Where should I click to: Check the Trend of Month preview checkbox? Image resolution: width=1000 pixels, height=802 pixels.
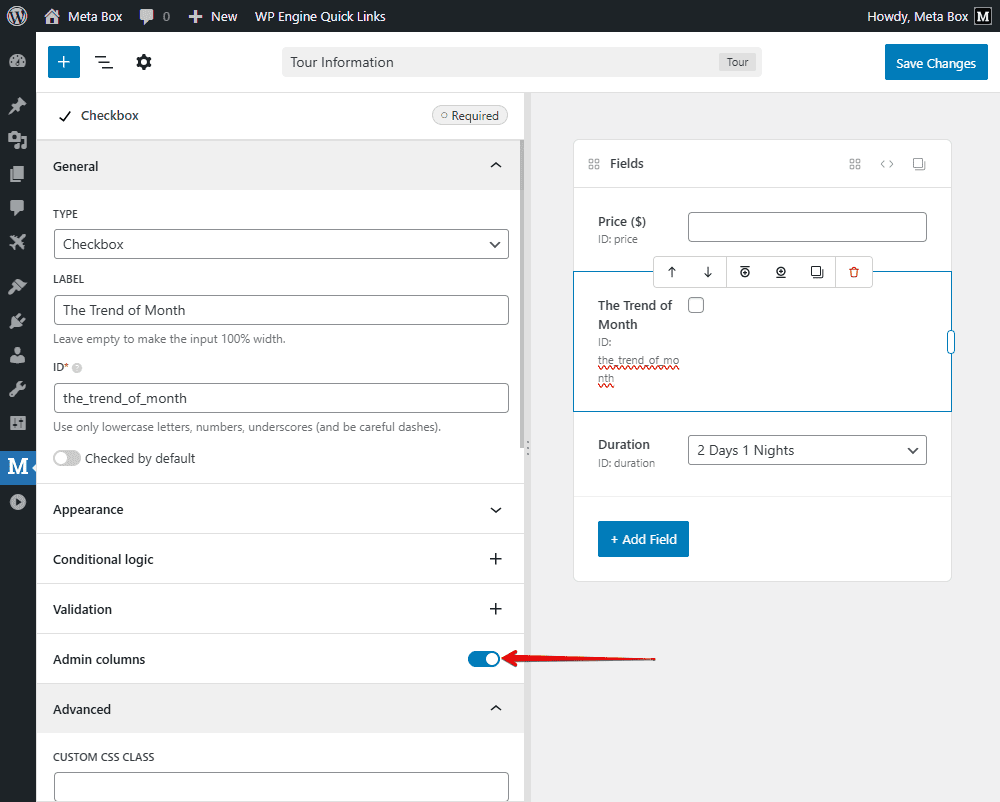point(696,304)
